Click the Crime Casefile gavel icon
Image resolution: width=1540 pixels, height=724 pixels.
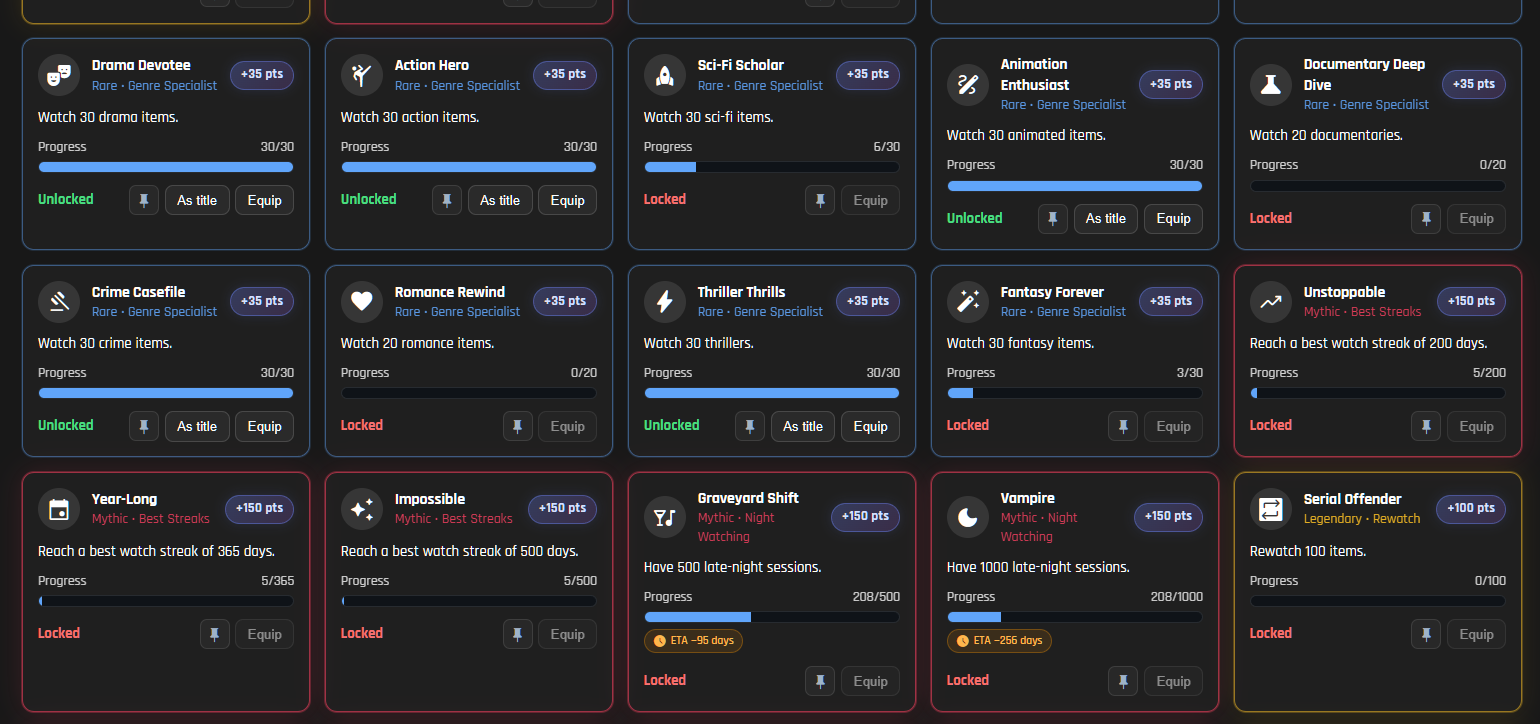pyautogui.click(x=59, y=301)
